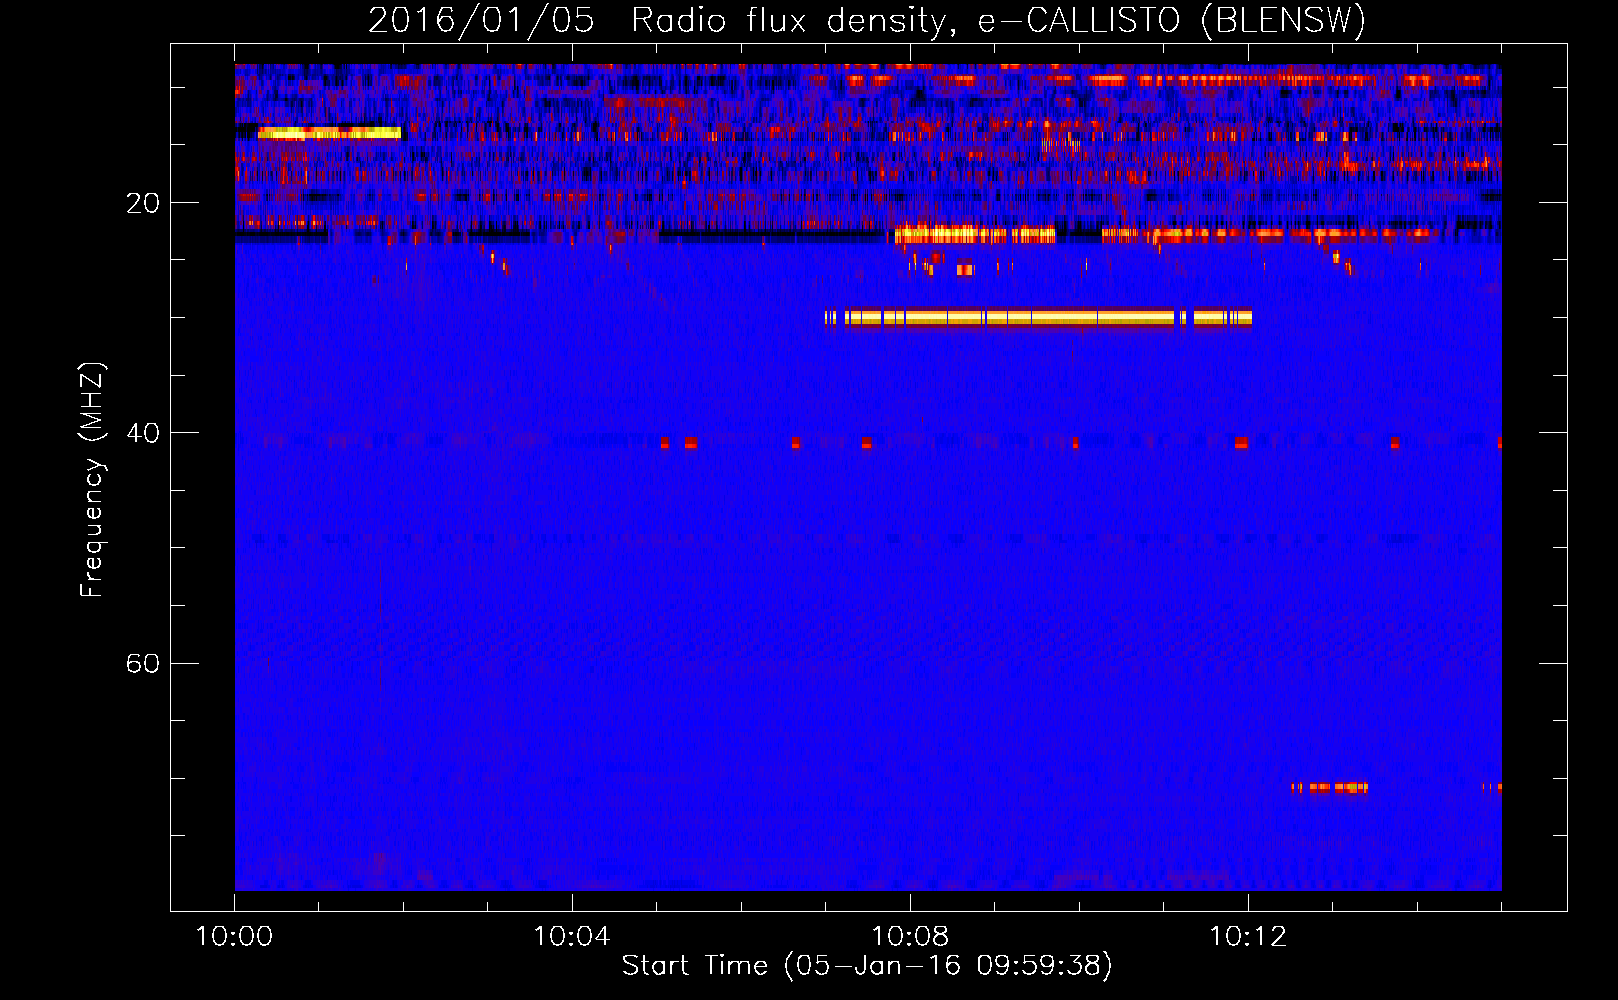This screenshot has height=1000, width=1618.
Task: Click the '10:12' time axis tick label
Action: (1248, 937)
